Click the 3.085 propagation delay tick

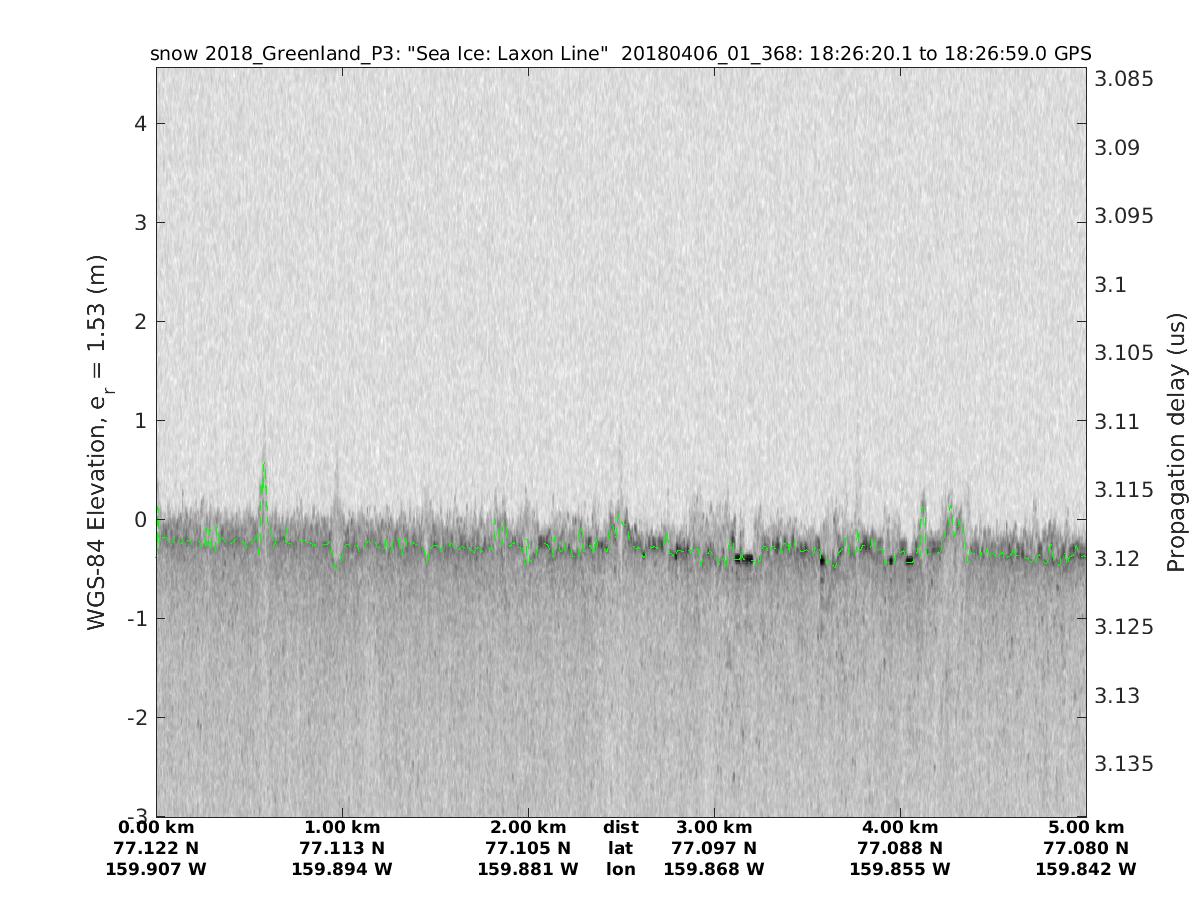1124,79
